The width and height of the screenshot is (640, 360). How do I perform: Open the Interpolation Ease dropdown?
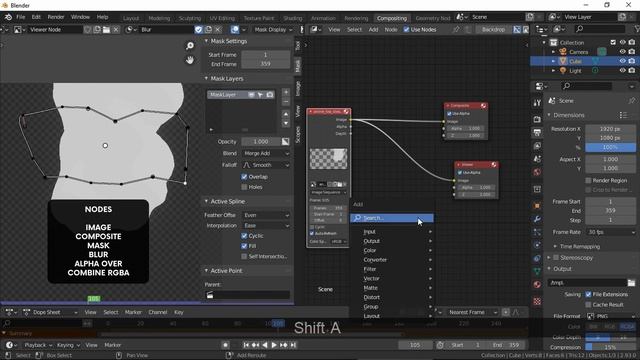[x=266, y=225]
